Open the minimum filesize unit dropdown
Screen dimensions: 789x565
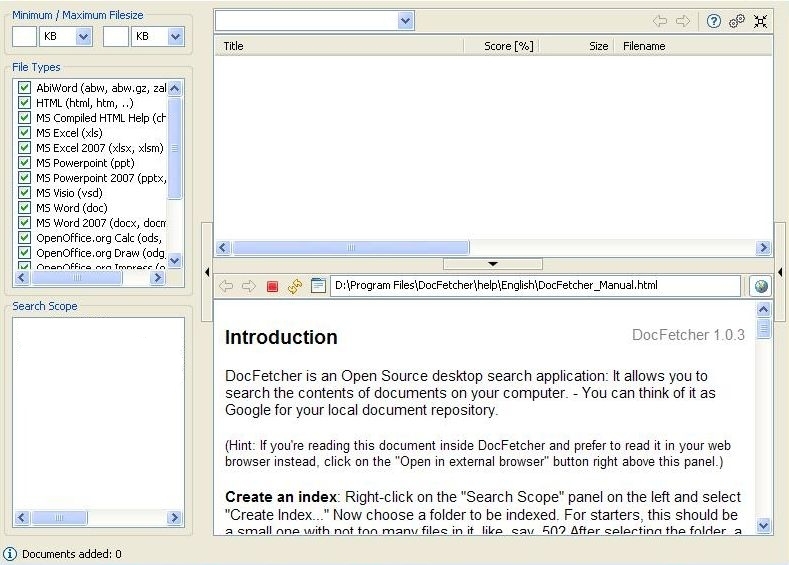click(83, 36)
